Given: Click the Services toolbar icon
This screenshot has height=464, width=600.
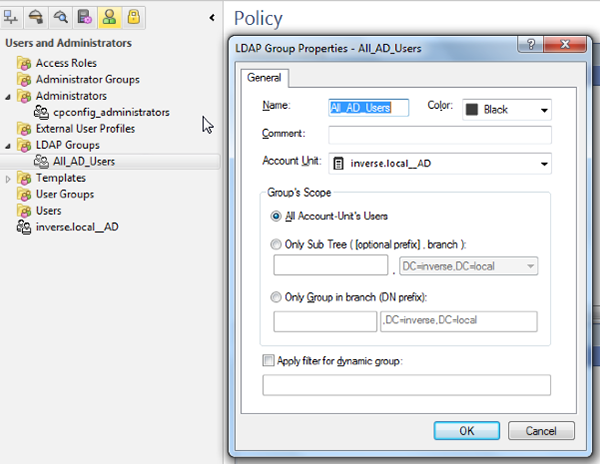Looking at the screenshot, I should [37, 17].
